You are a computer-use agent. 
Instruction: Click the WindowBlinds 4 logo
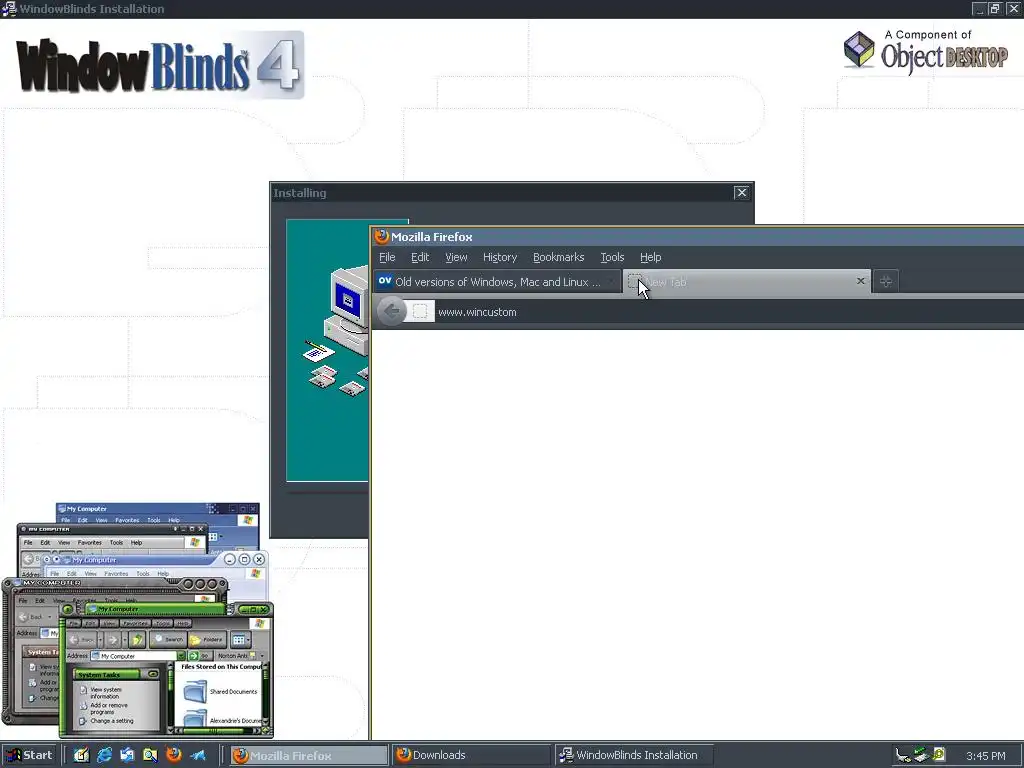coord(159,65)
